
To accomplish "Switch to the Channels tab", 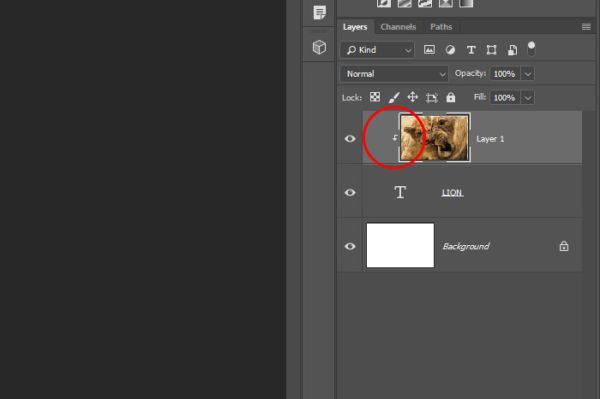I will coord(398,27).
